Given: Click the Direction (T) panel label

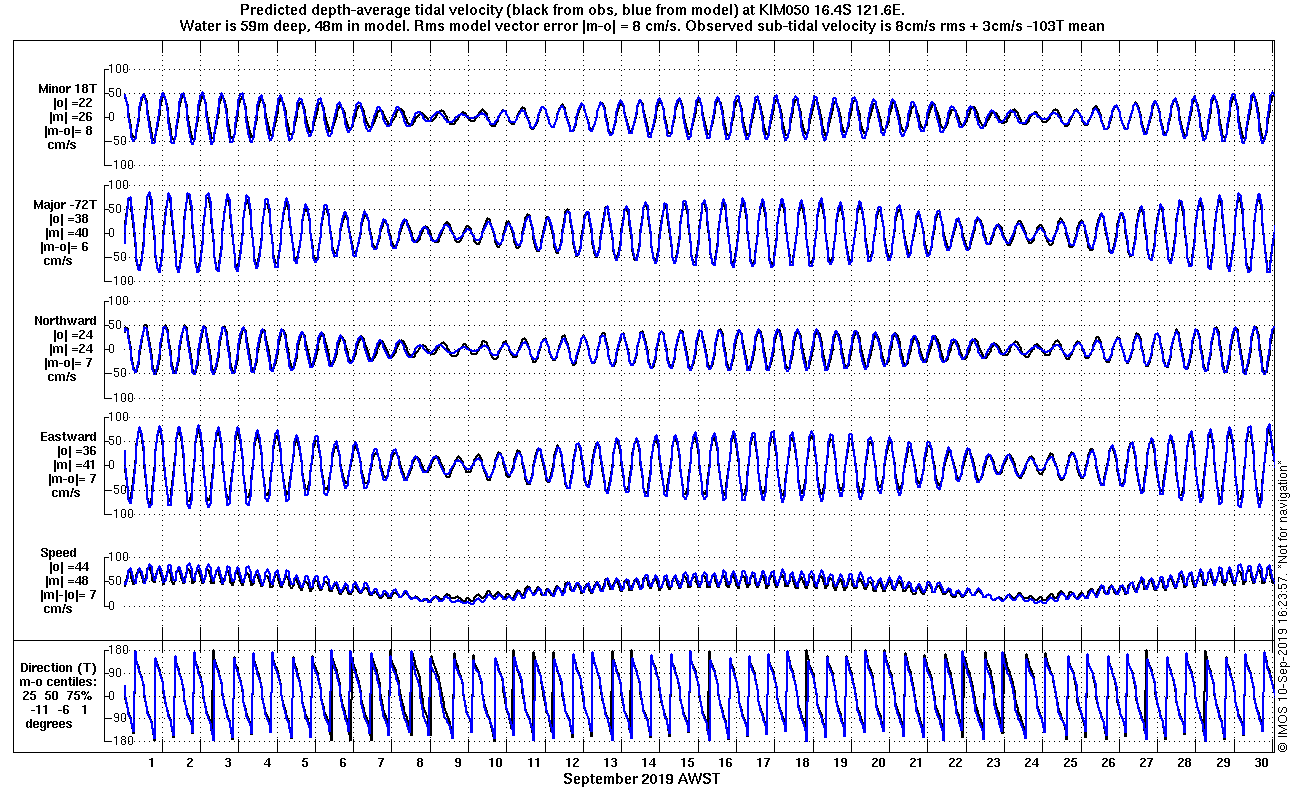Looking at the screenshot, I should [x=60, y=668].
